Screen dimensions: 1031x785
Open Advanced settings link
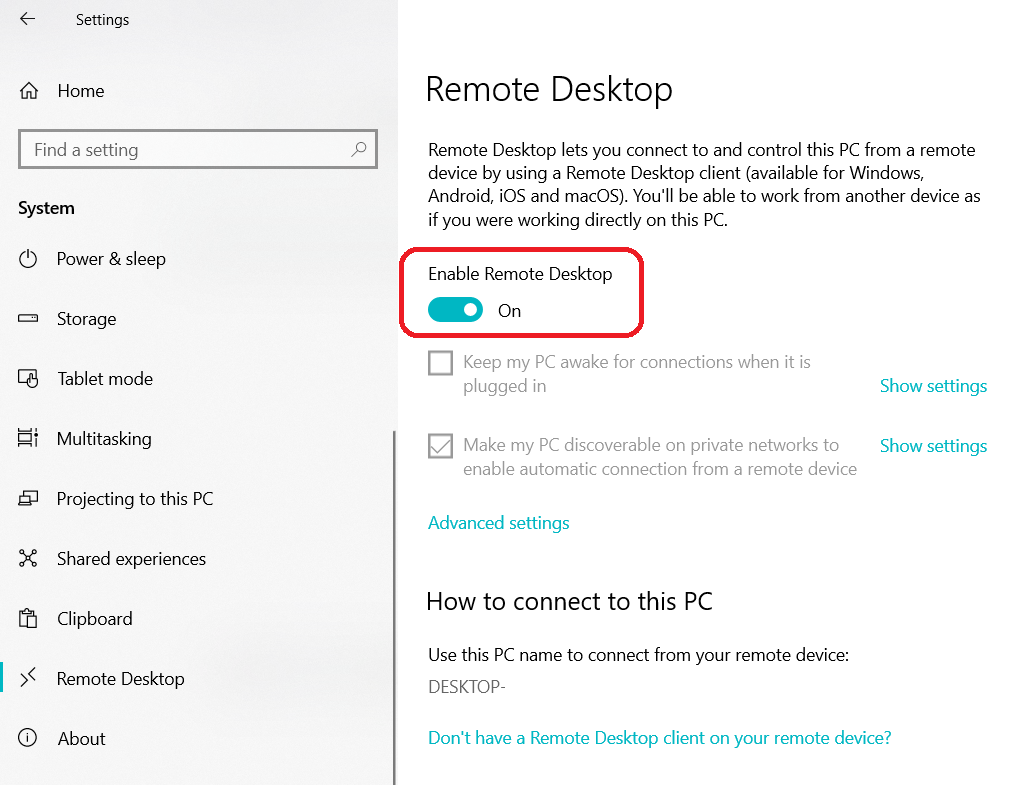[x=498, y=523]
